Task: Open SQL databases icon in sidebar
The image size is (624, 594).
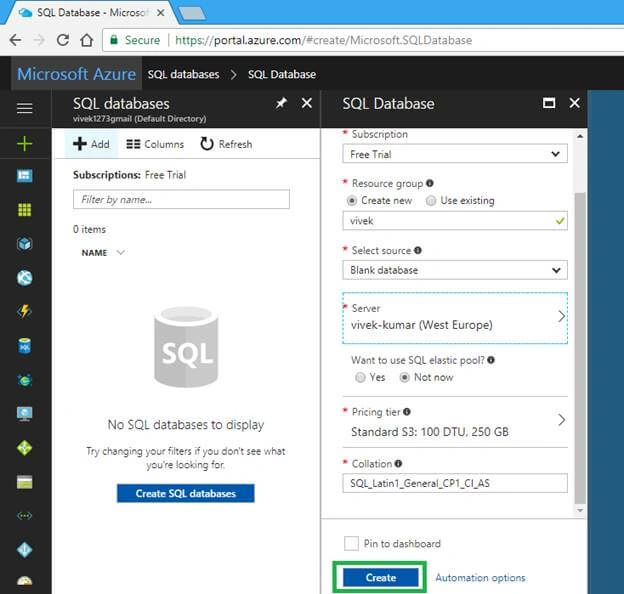Action: tap(24, 346)
